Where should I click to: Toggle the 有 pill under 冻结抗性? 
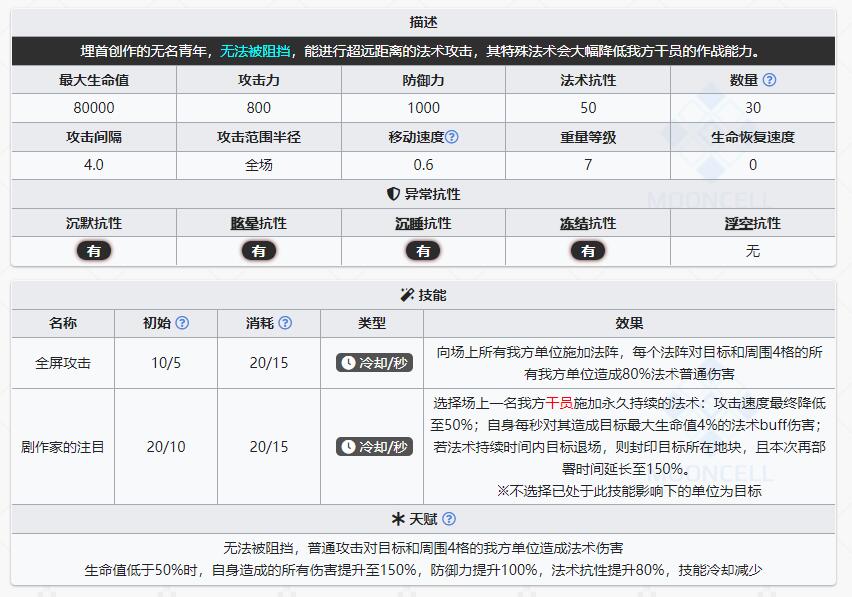[589, 251]
